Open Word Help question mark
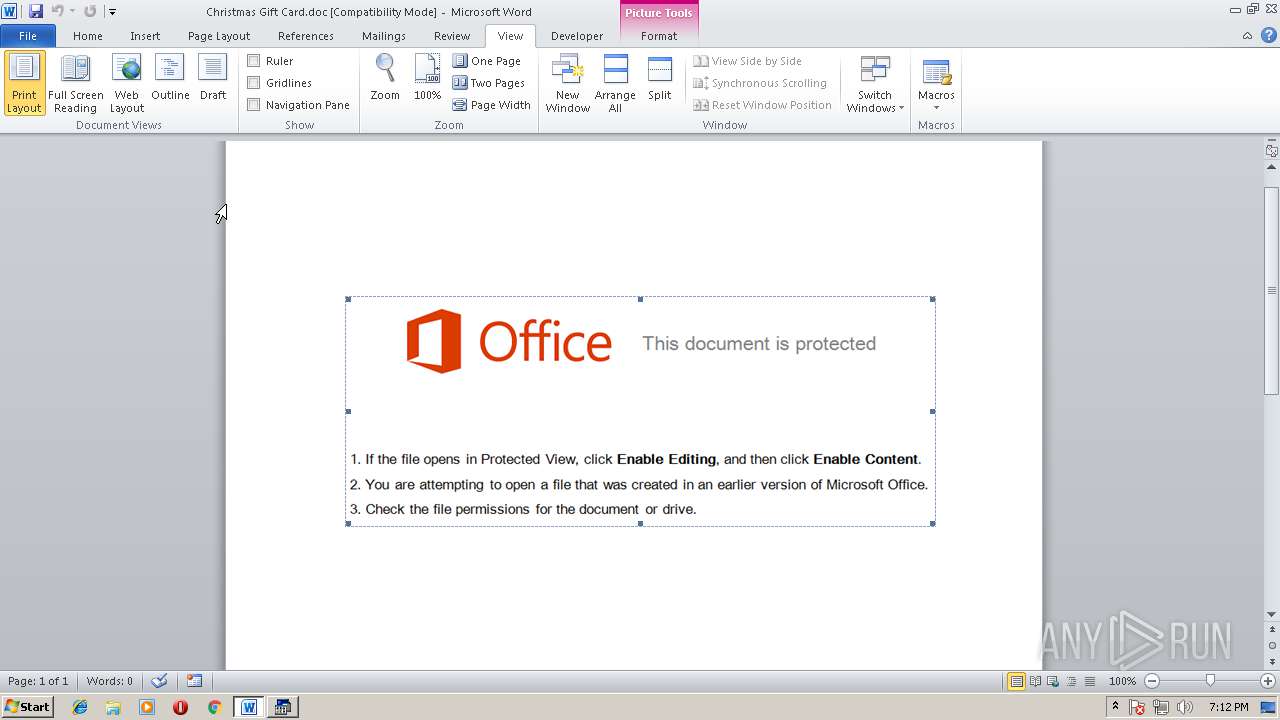The image size is (1280, 720). [1269, 36]
